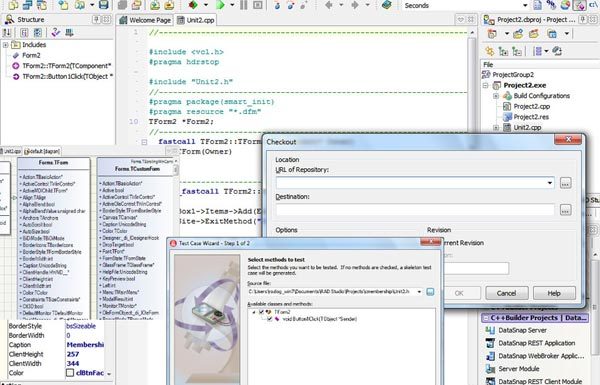Expand the Includes node in Structure tree

click(5, 45)
